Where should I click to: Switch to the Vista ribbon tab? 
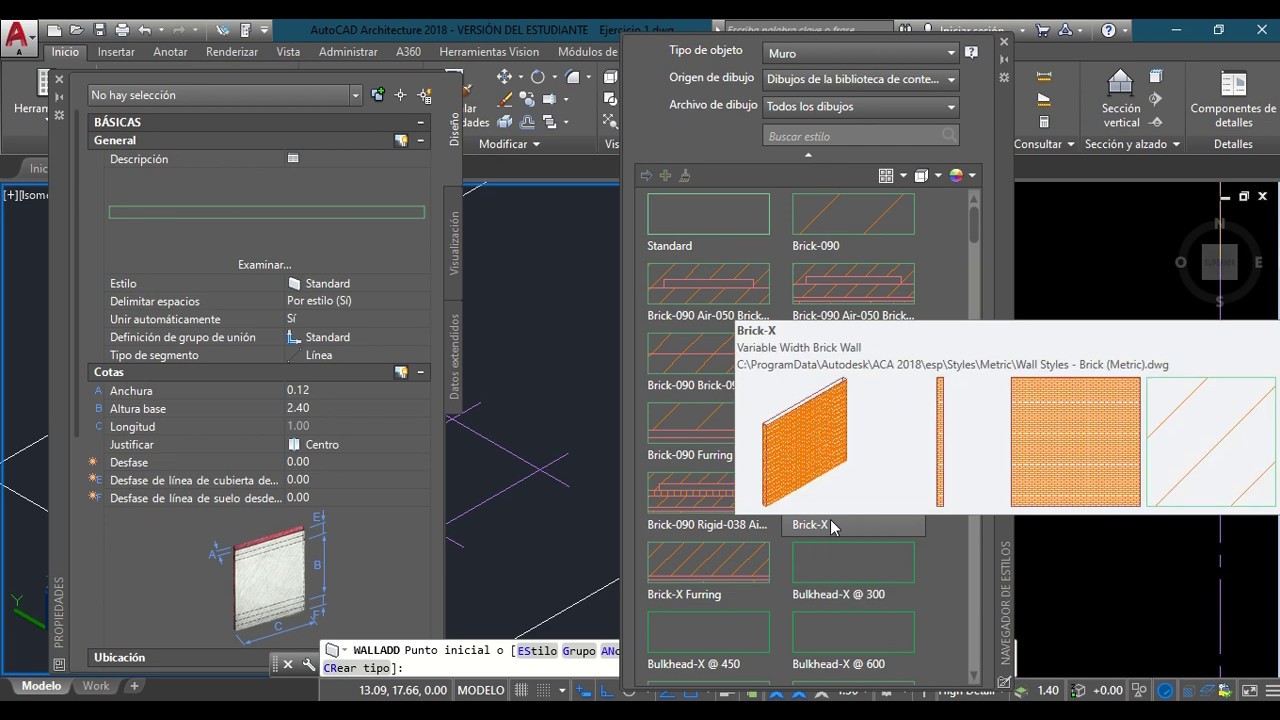click(x=288, y=52)
